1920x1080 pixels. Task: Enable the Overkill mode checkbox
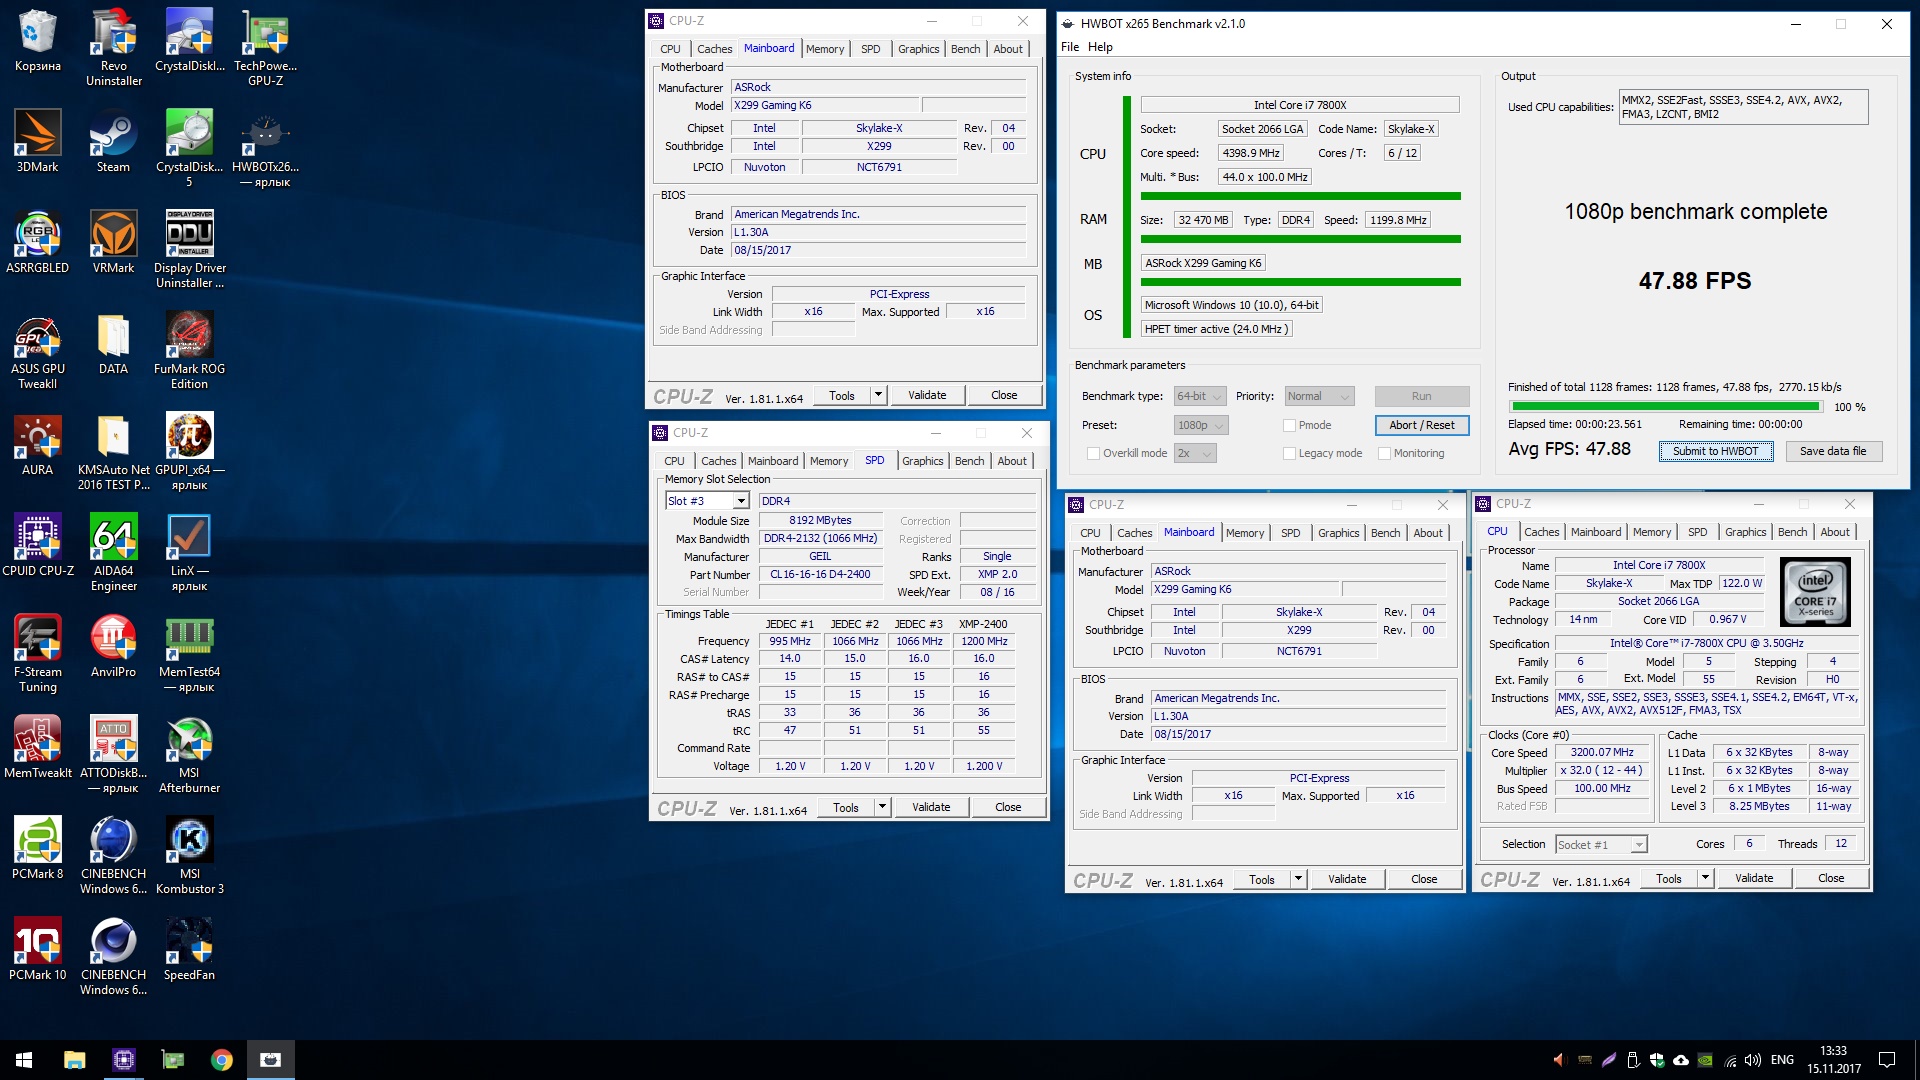[x=1093, y=453]
